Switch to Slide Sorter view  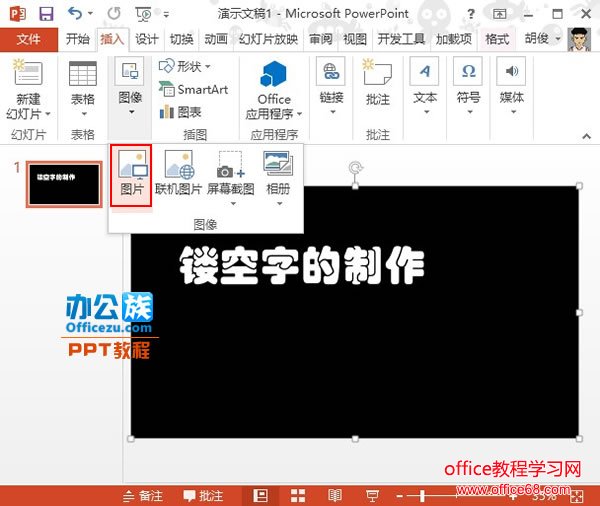tap(298, 496)
